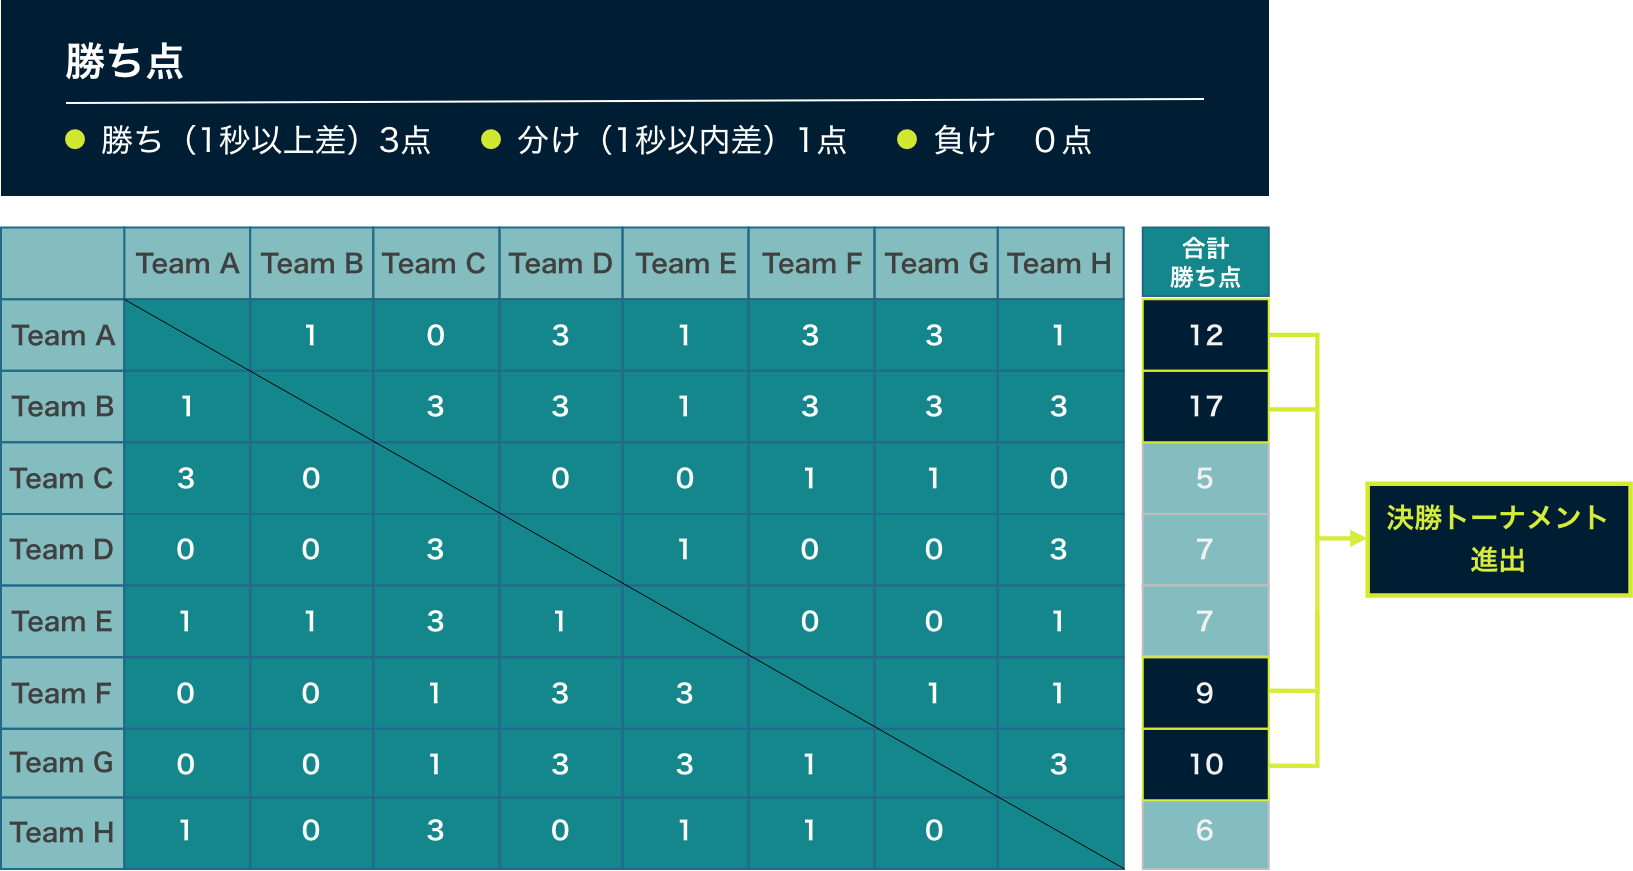Select Team A total score 12

[x=1205, y=335]
